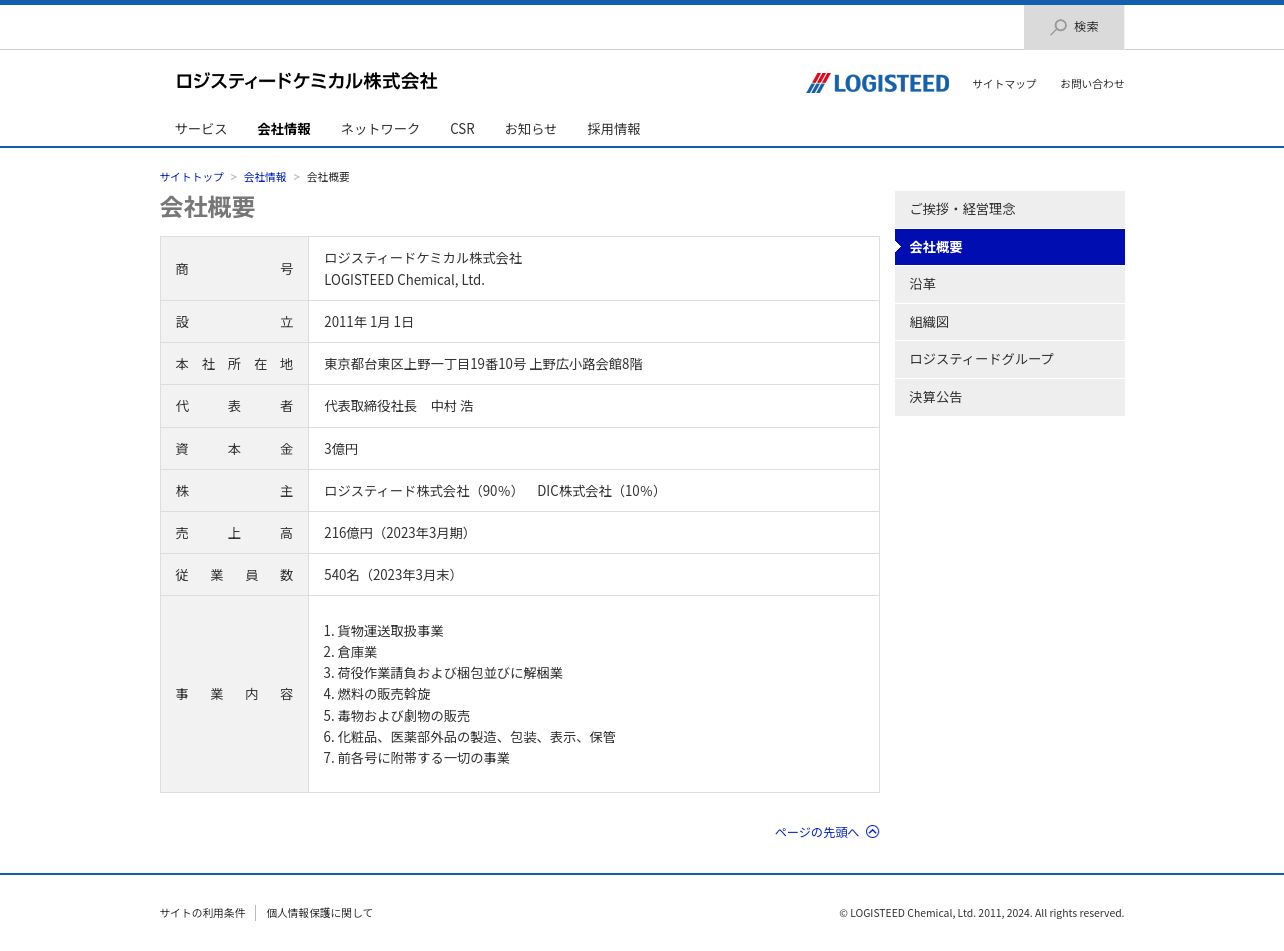1284x951 pixels.
Task: Open the サイトの利用条件 footer link
Action: pos(202,913)
